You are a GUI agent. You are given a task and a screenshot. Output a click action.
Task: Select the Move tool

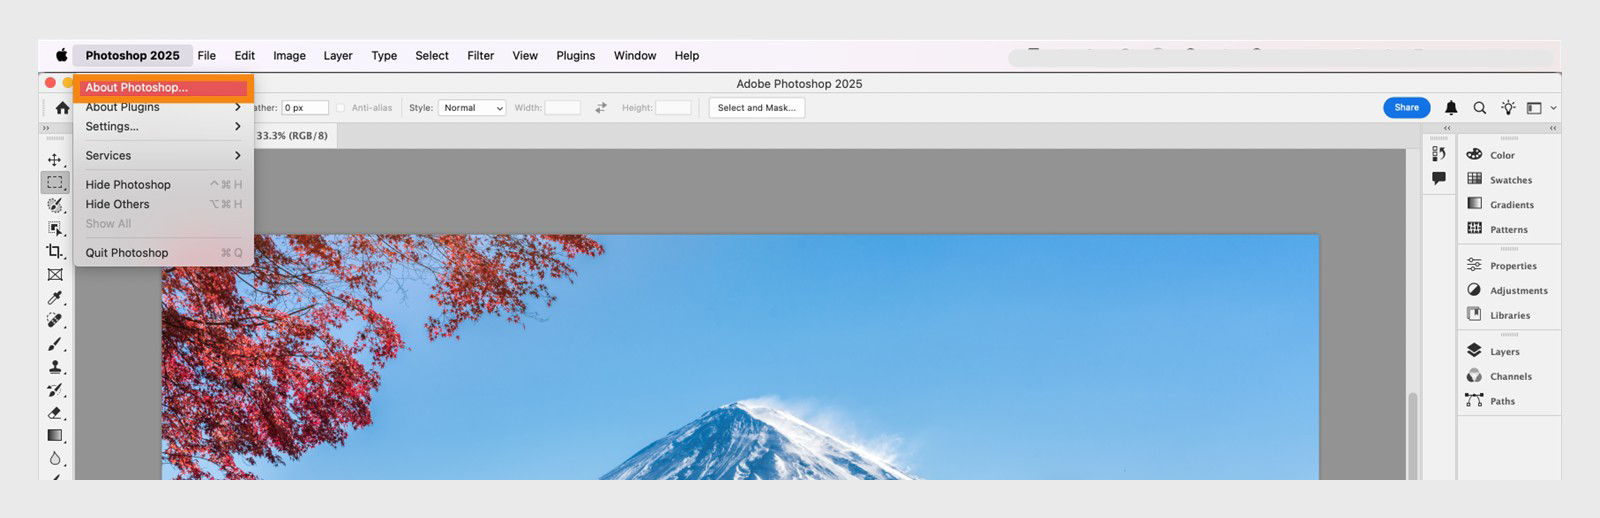tap(55, 160)
